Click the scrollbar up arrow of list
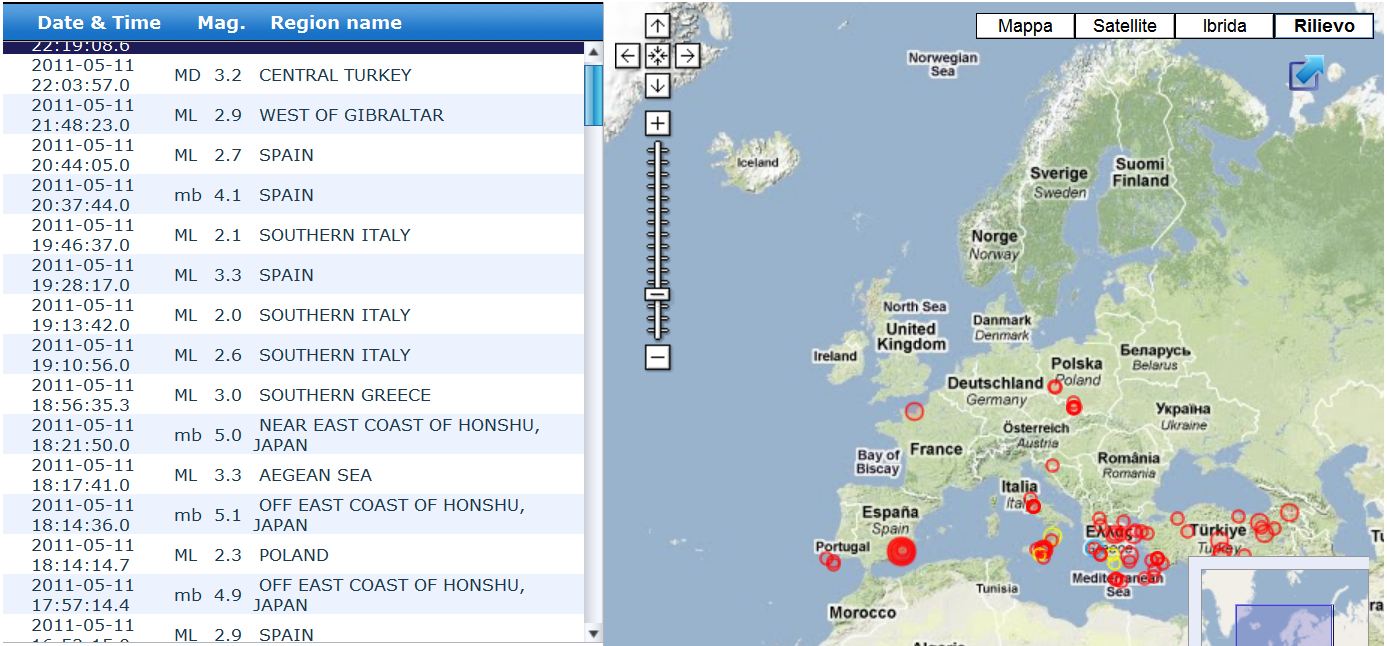 click(594, 52)
